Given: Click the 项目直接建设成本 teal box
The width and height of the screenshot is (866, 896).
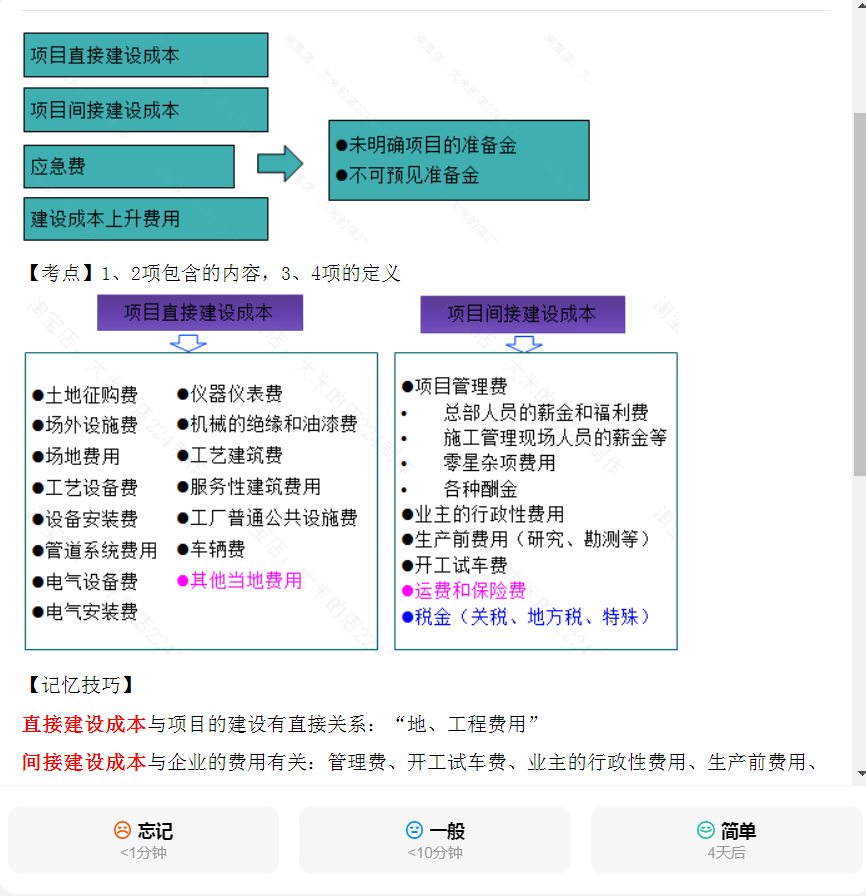Looking at the screenshot, I should pyautogui.click(x=146, y=55).
